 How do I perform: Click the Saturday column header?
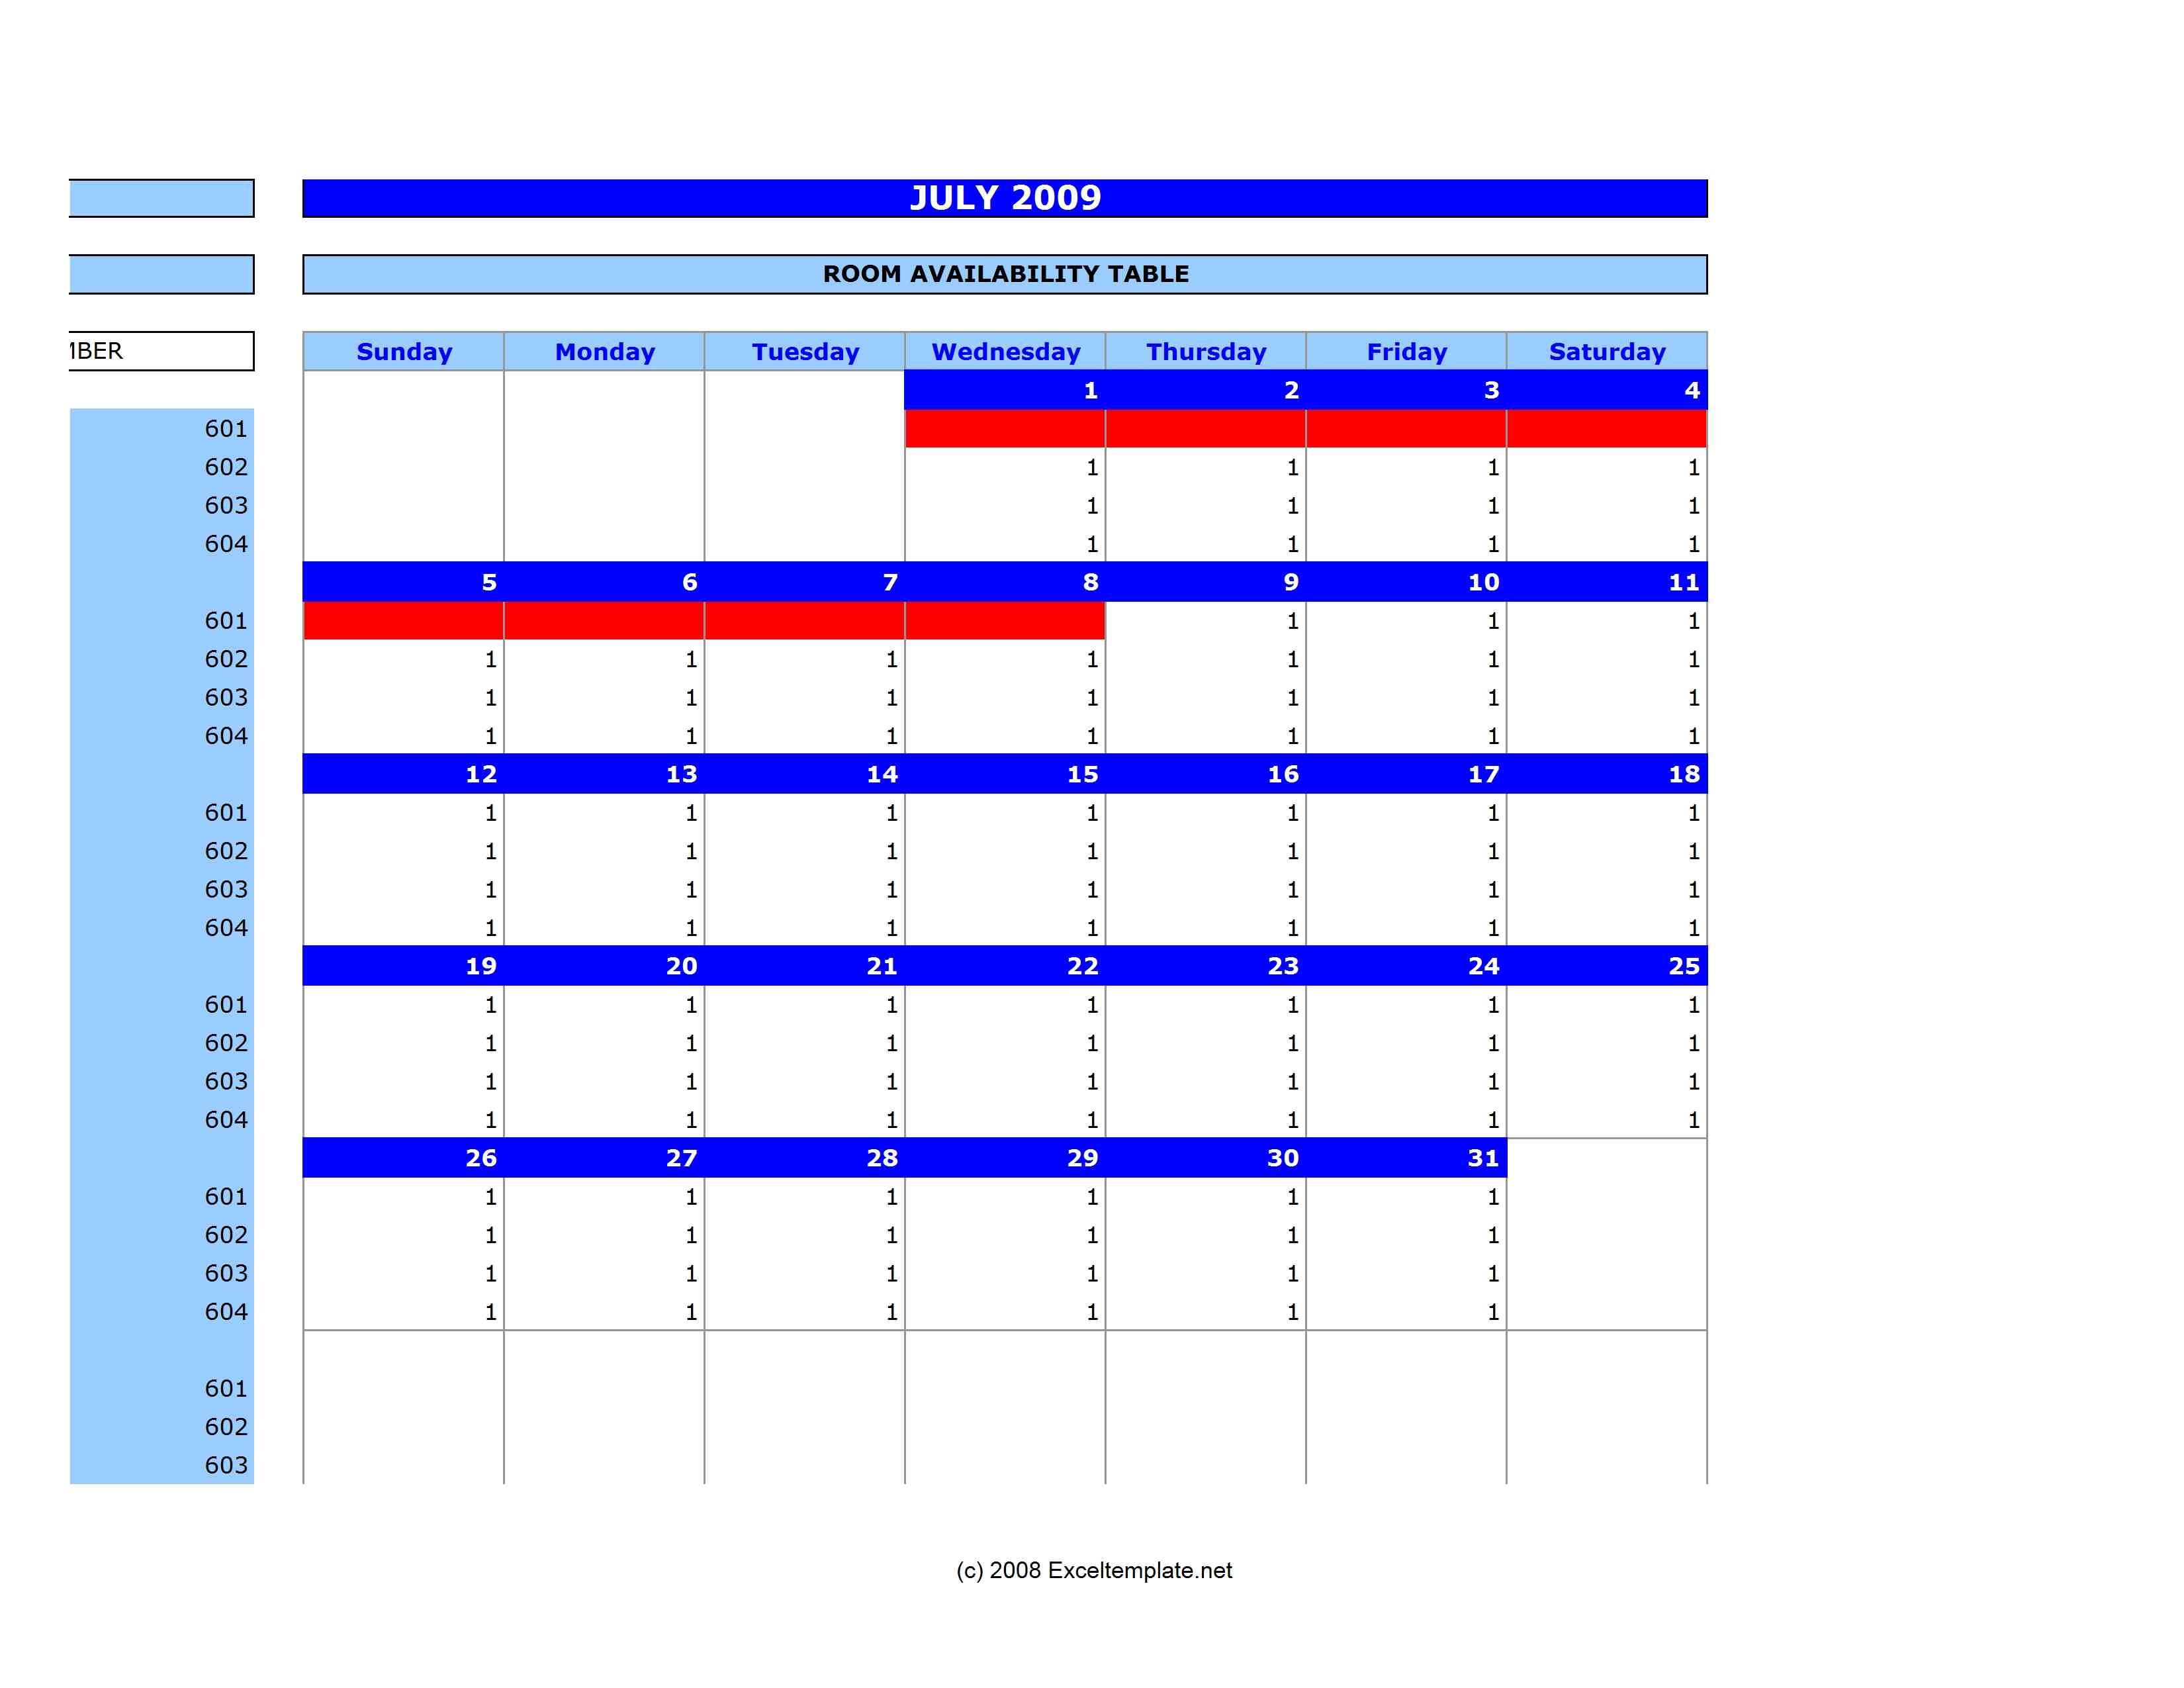click(1610, 350)
